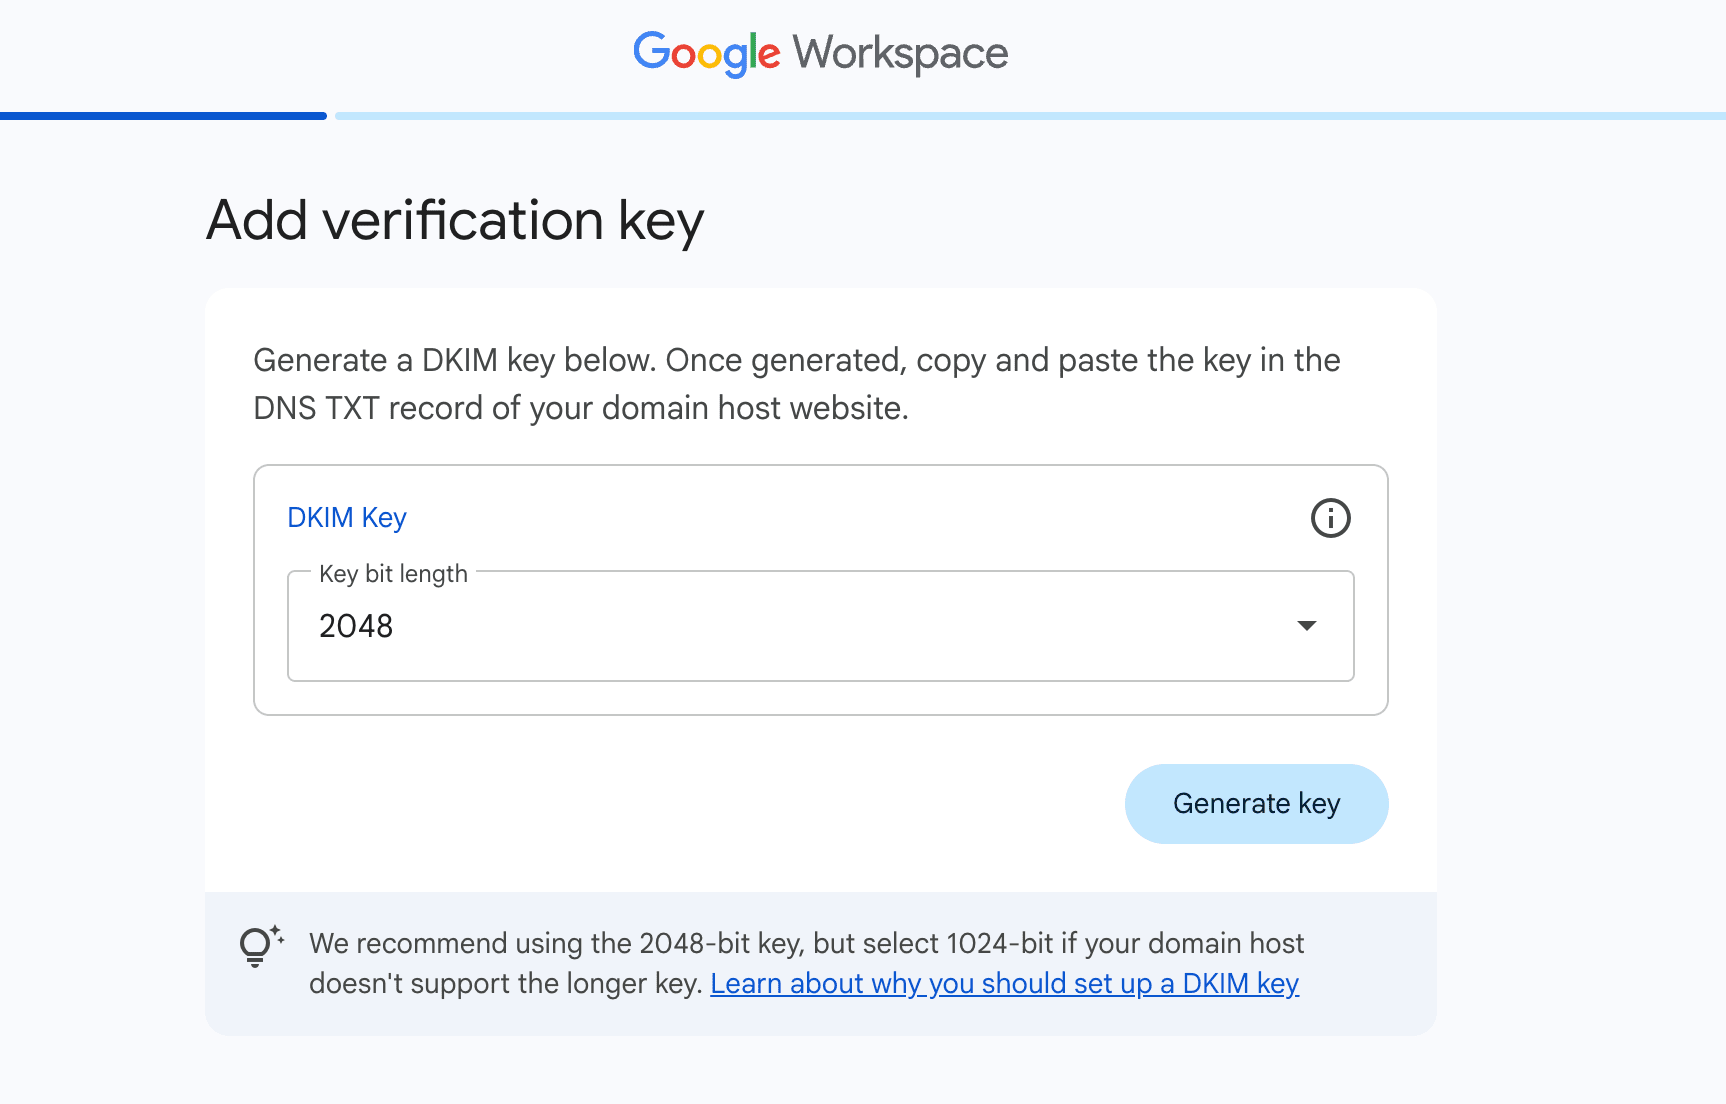The width and height of the screenshot is (1726, 1104).
Task: Click the 2048-bit key recommendation text
Action: pyautogui.click(x=806, y=944)
